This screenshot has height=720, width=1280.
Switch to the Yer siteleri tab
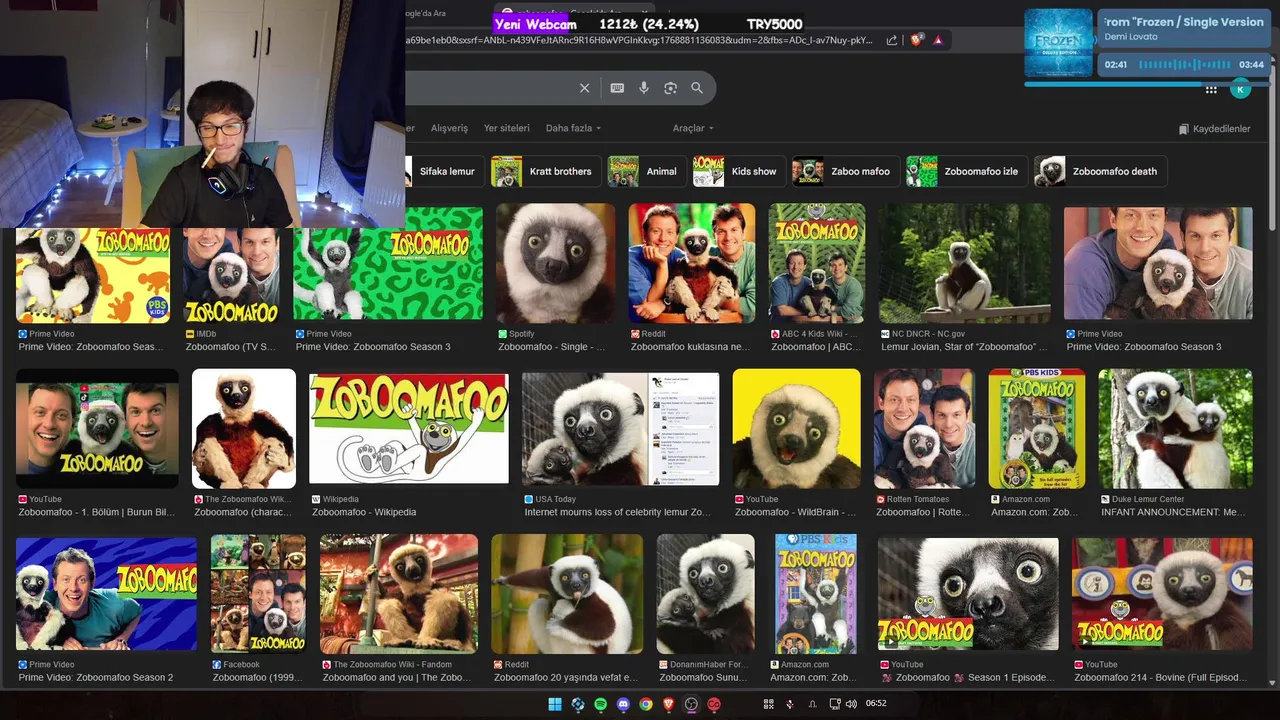point(507,128)
